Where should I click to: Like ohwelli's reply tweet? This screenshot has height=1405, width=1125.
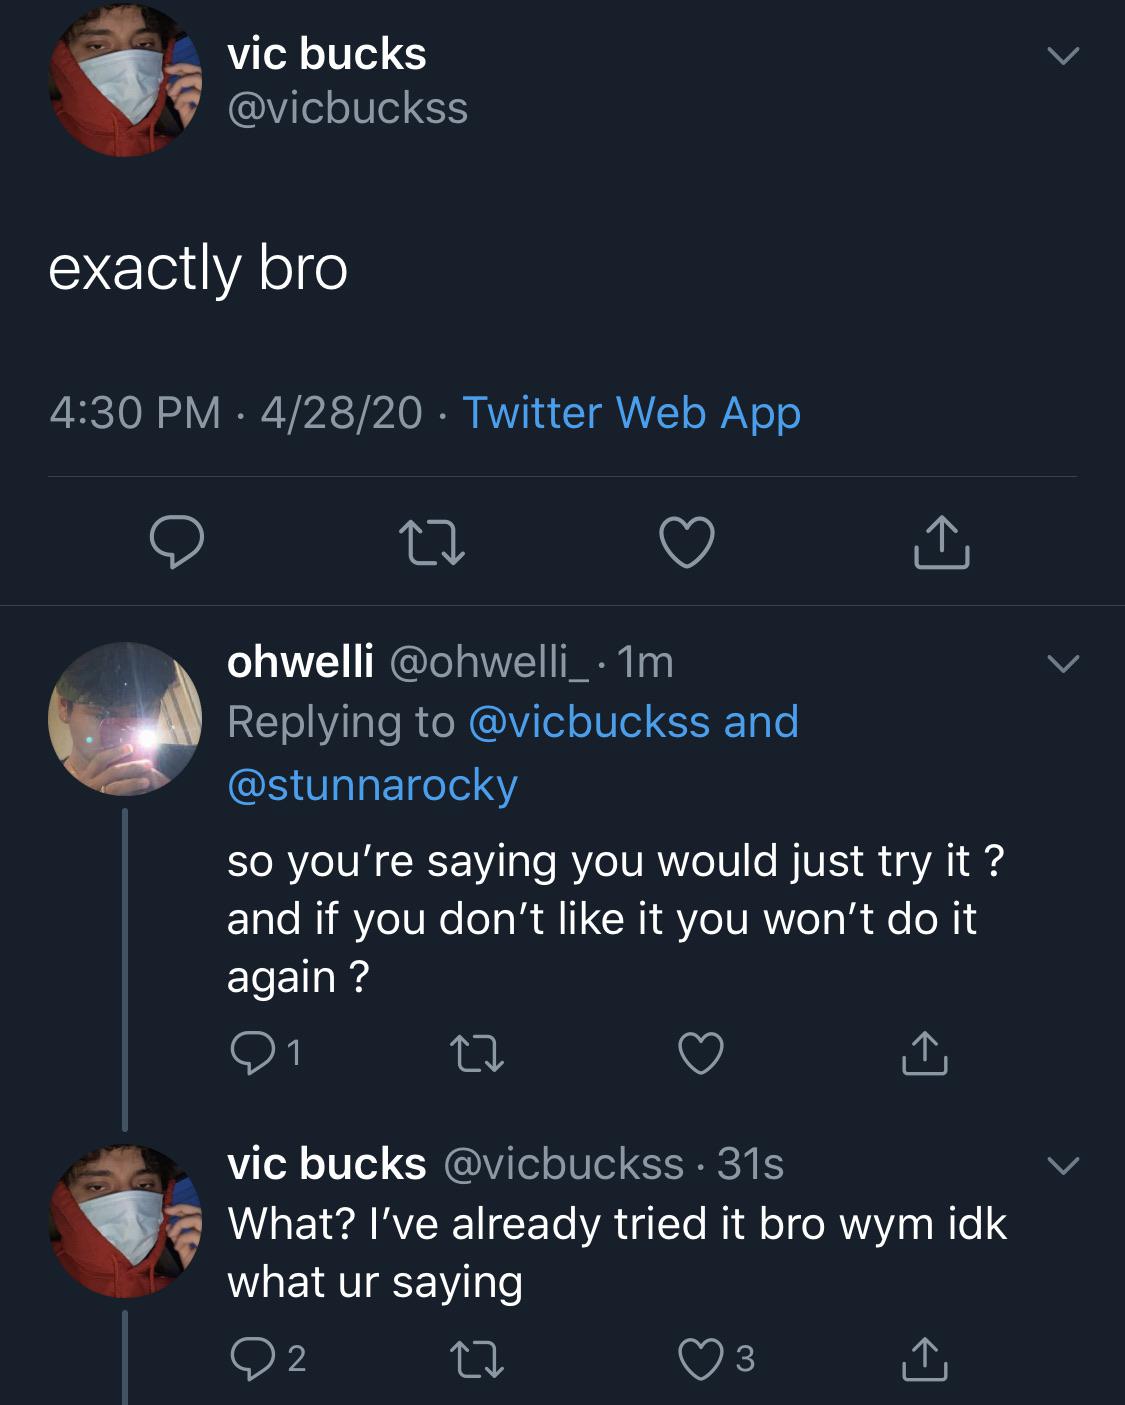[x=700, y=1053]
